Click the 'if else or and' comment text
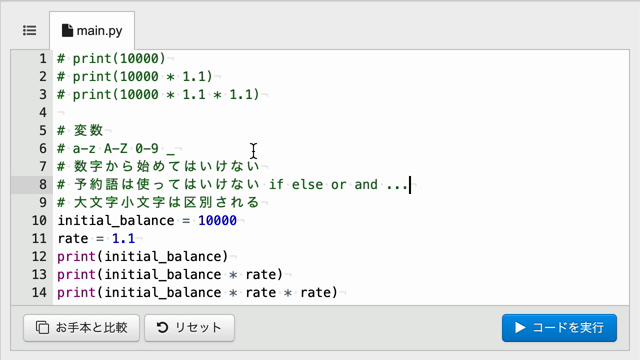Screen dimensions: 640x360 click(x=323, y=184)
